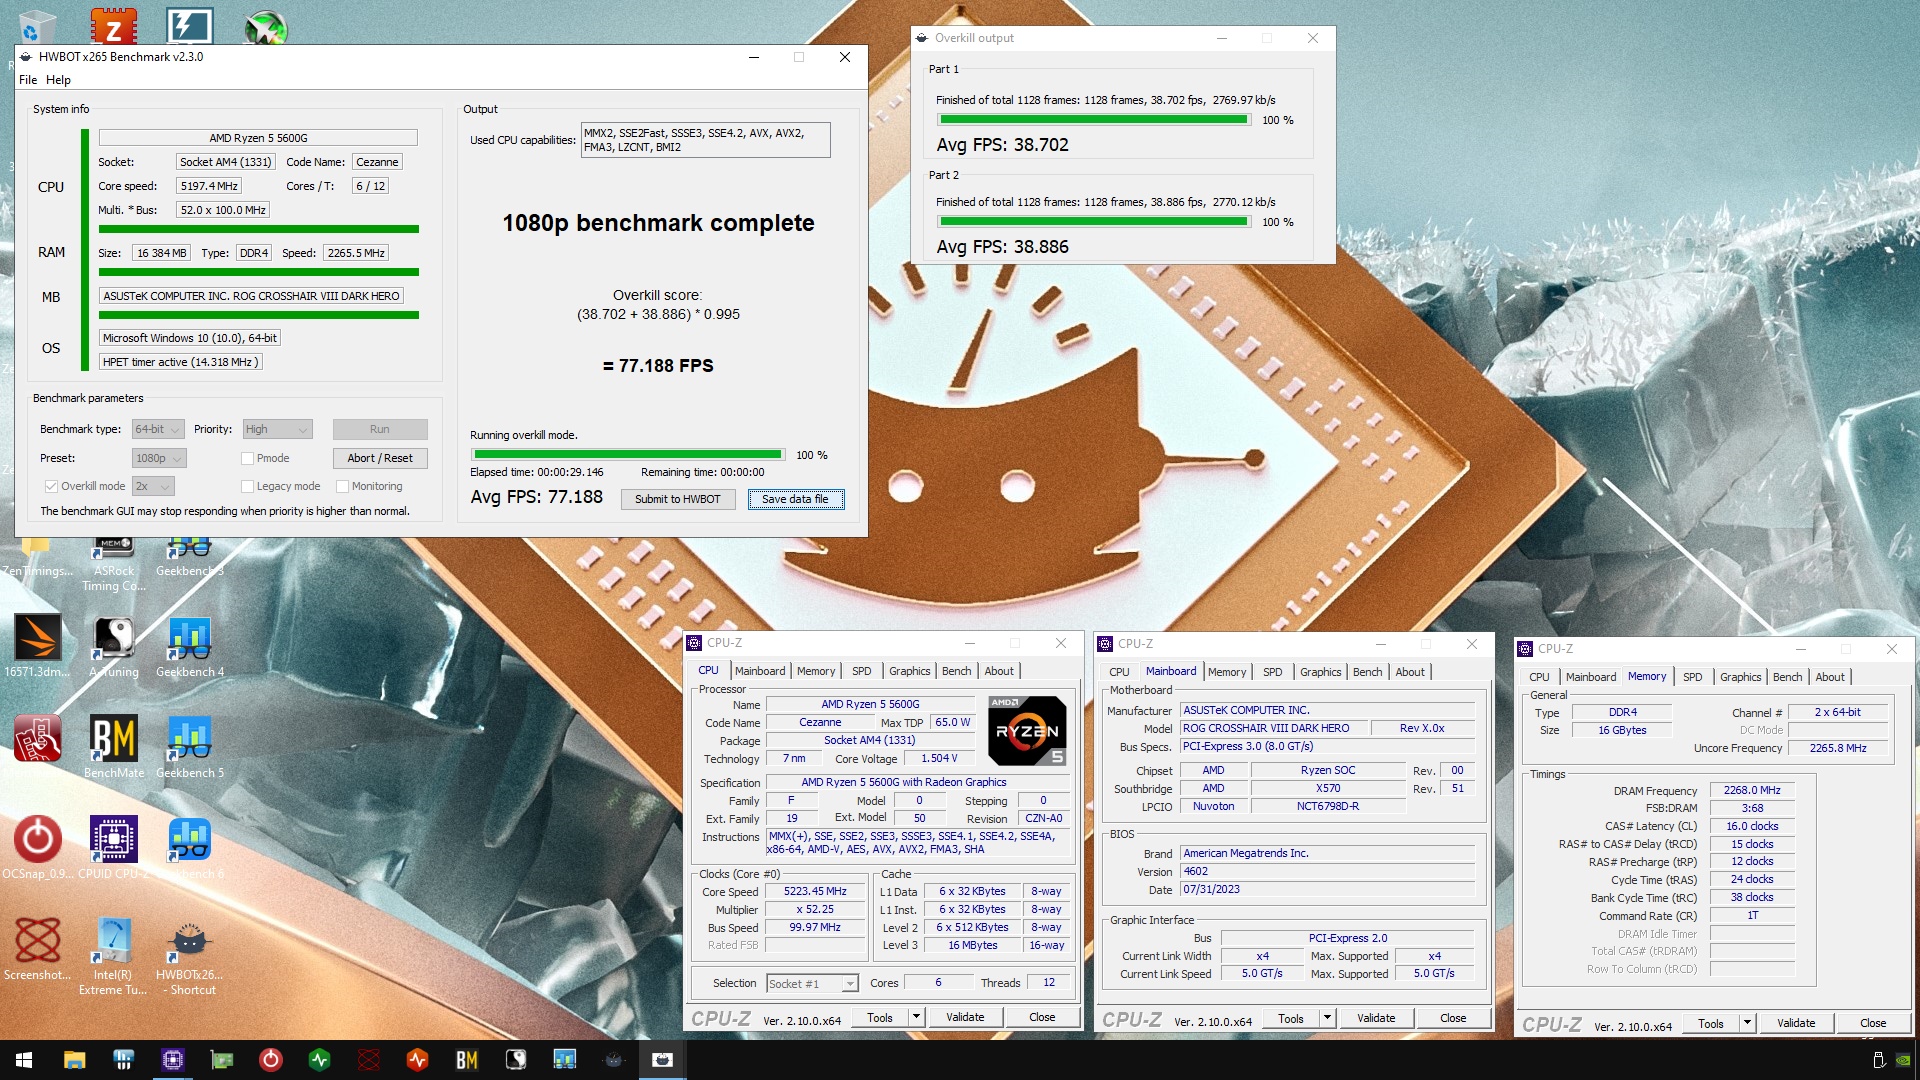Image resolution: width=1920 pixels, height=1080 pixels.
Task: Click the active HWBOT x265 taskbar icon
Action: (662, 1060)
